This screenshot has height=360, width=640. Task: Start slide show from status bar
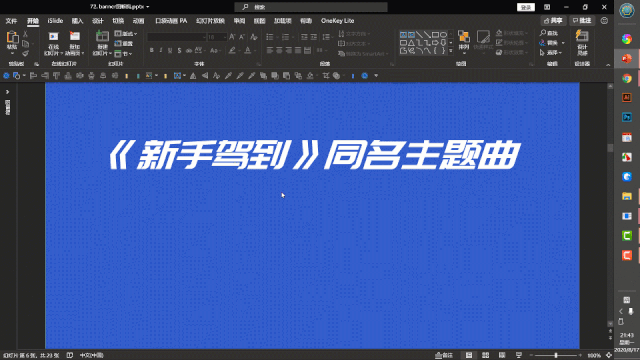click(x=519, y=355)
